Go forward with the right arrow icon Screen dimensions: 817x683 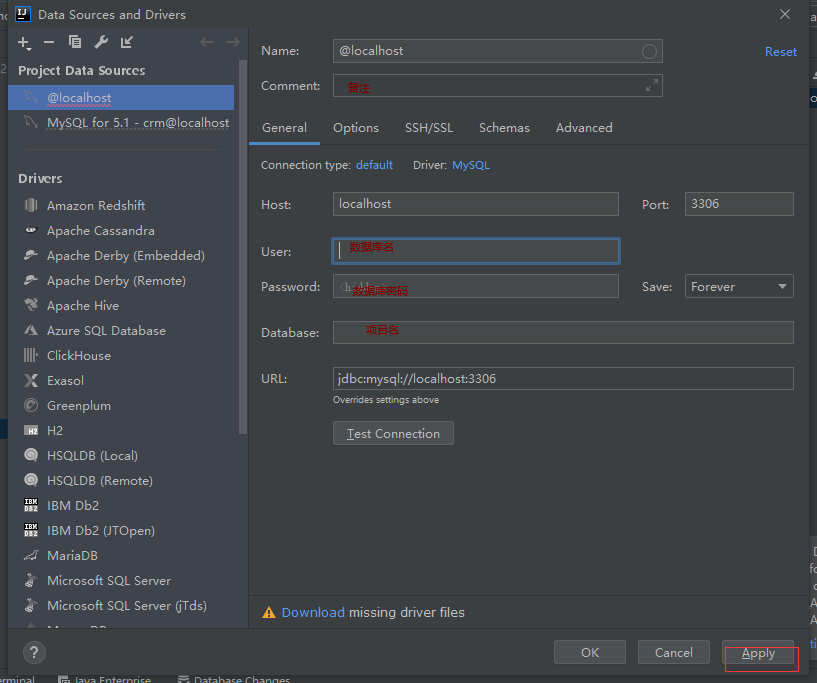(x=233, y=42)
